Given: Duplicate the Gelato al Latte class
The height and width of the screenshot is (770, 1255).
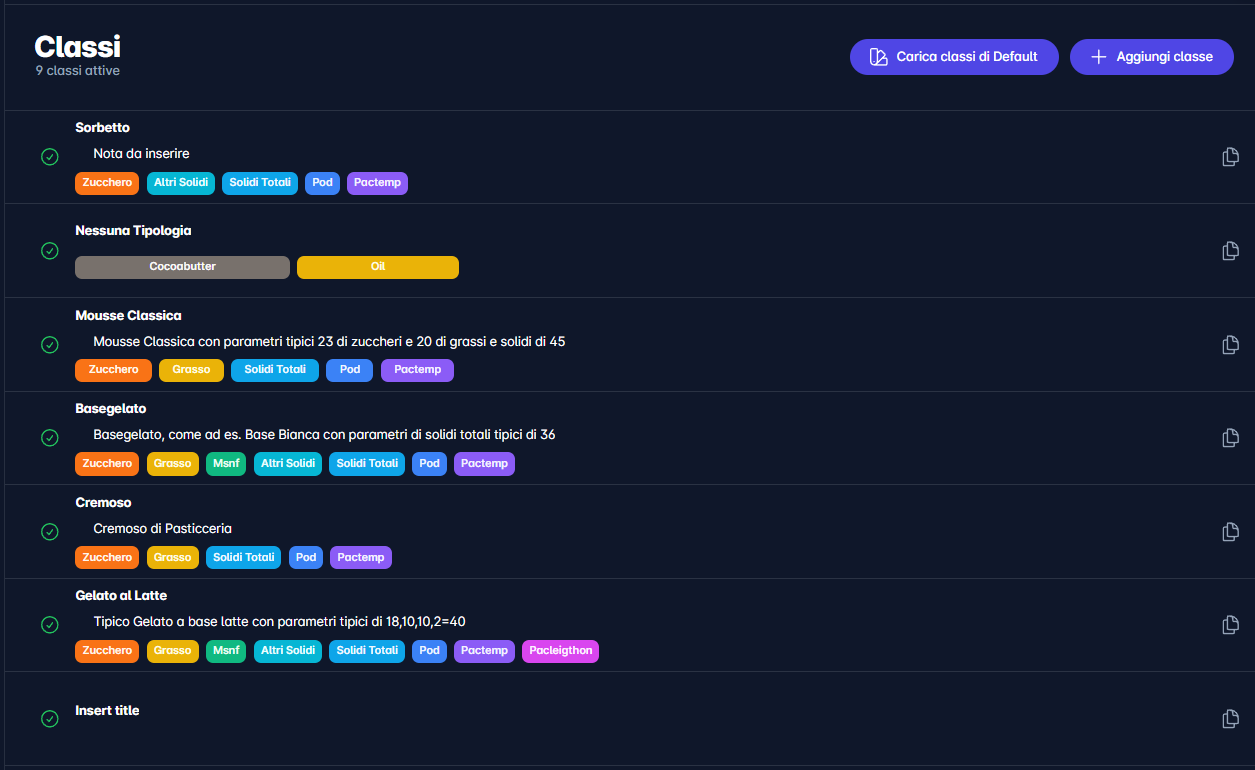Looking at the screenshot, I should click(x=1231, y=625).
